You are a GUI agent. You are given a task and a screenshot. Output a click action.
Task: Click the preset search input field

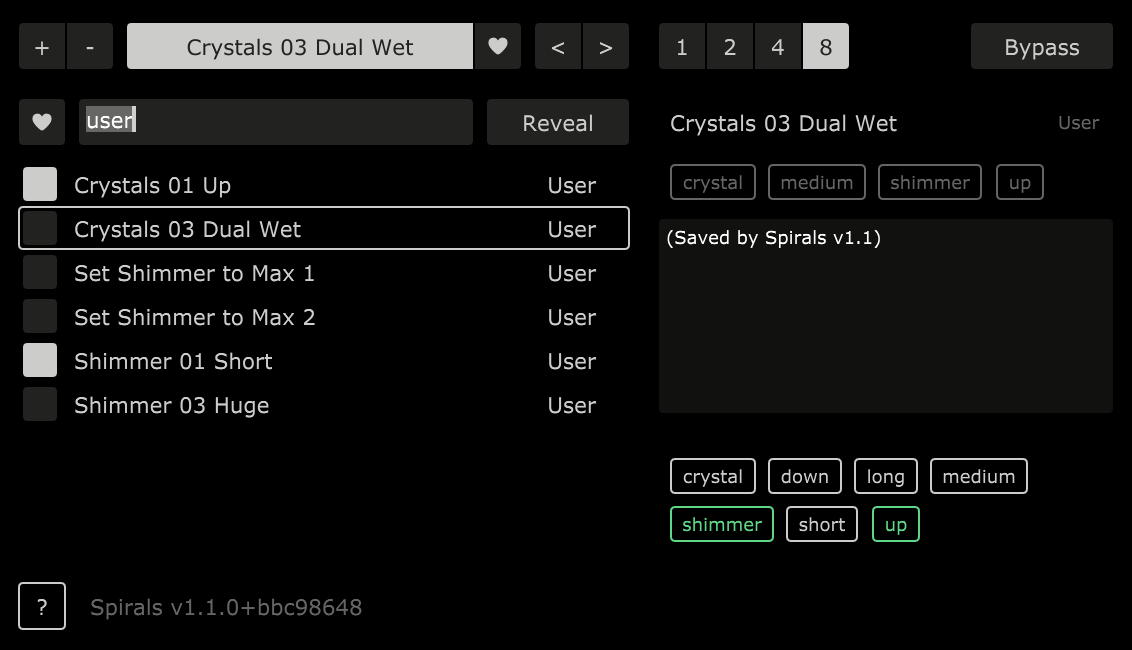[275, 122]
